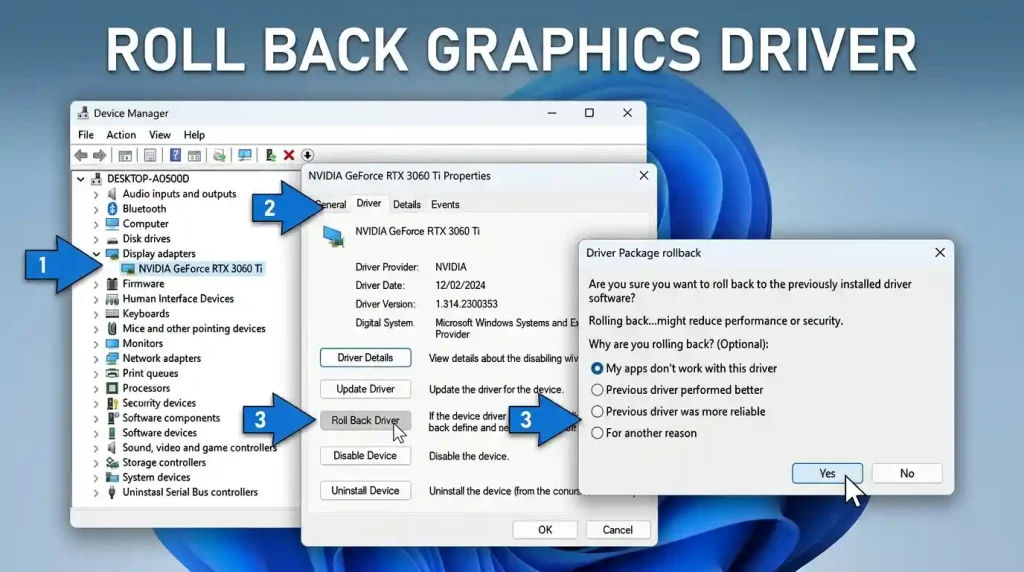Screen dimensions: 1024x572
Task: Select 'My apps don't work with this driver'
Action: click(x=597, y=368)
